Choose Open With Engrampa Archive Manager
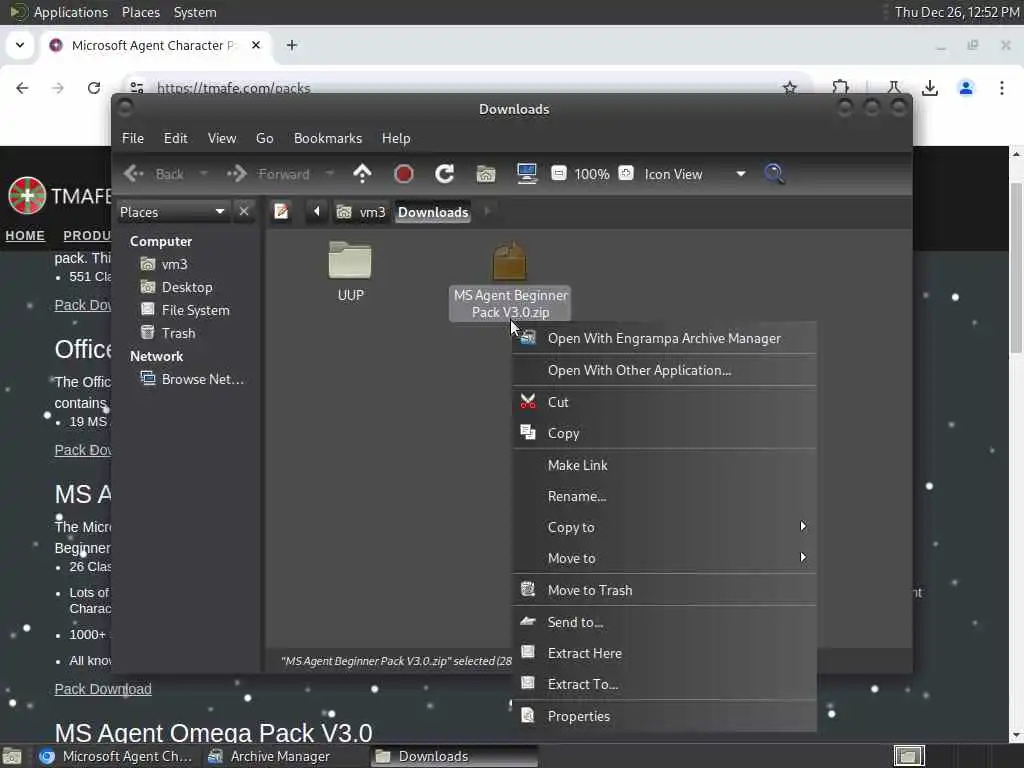Viewport: 1024px width, 768px height. (x=665, y=338)
